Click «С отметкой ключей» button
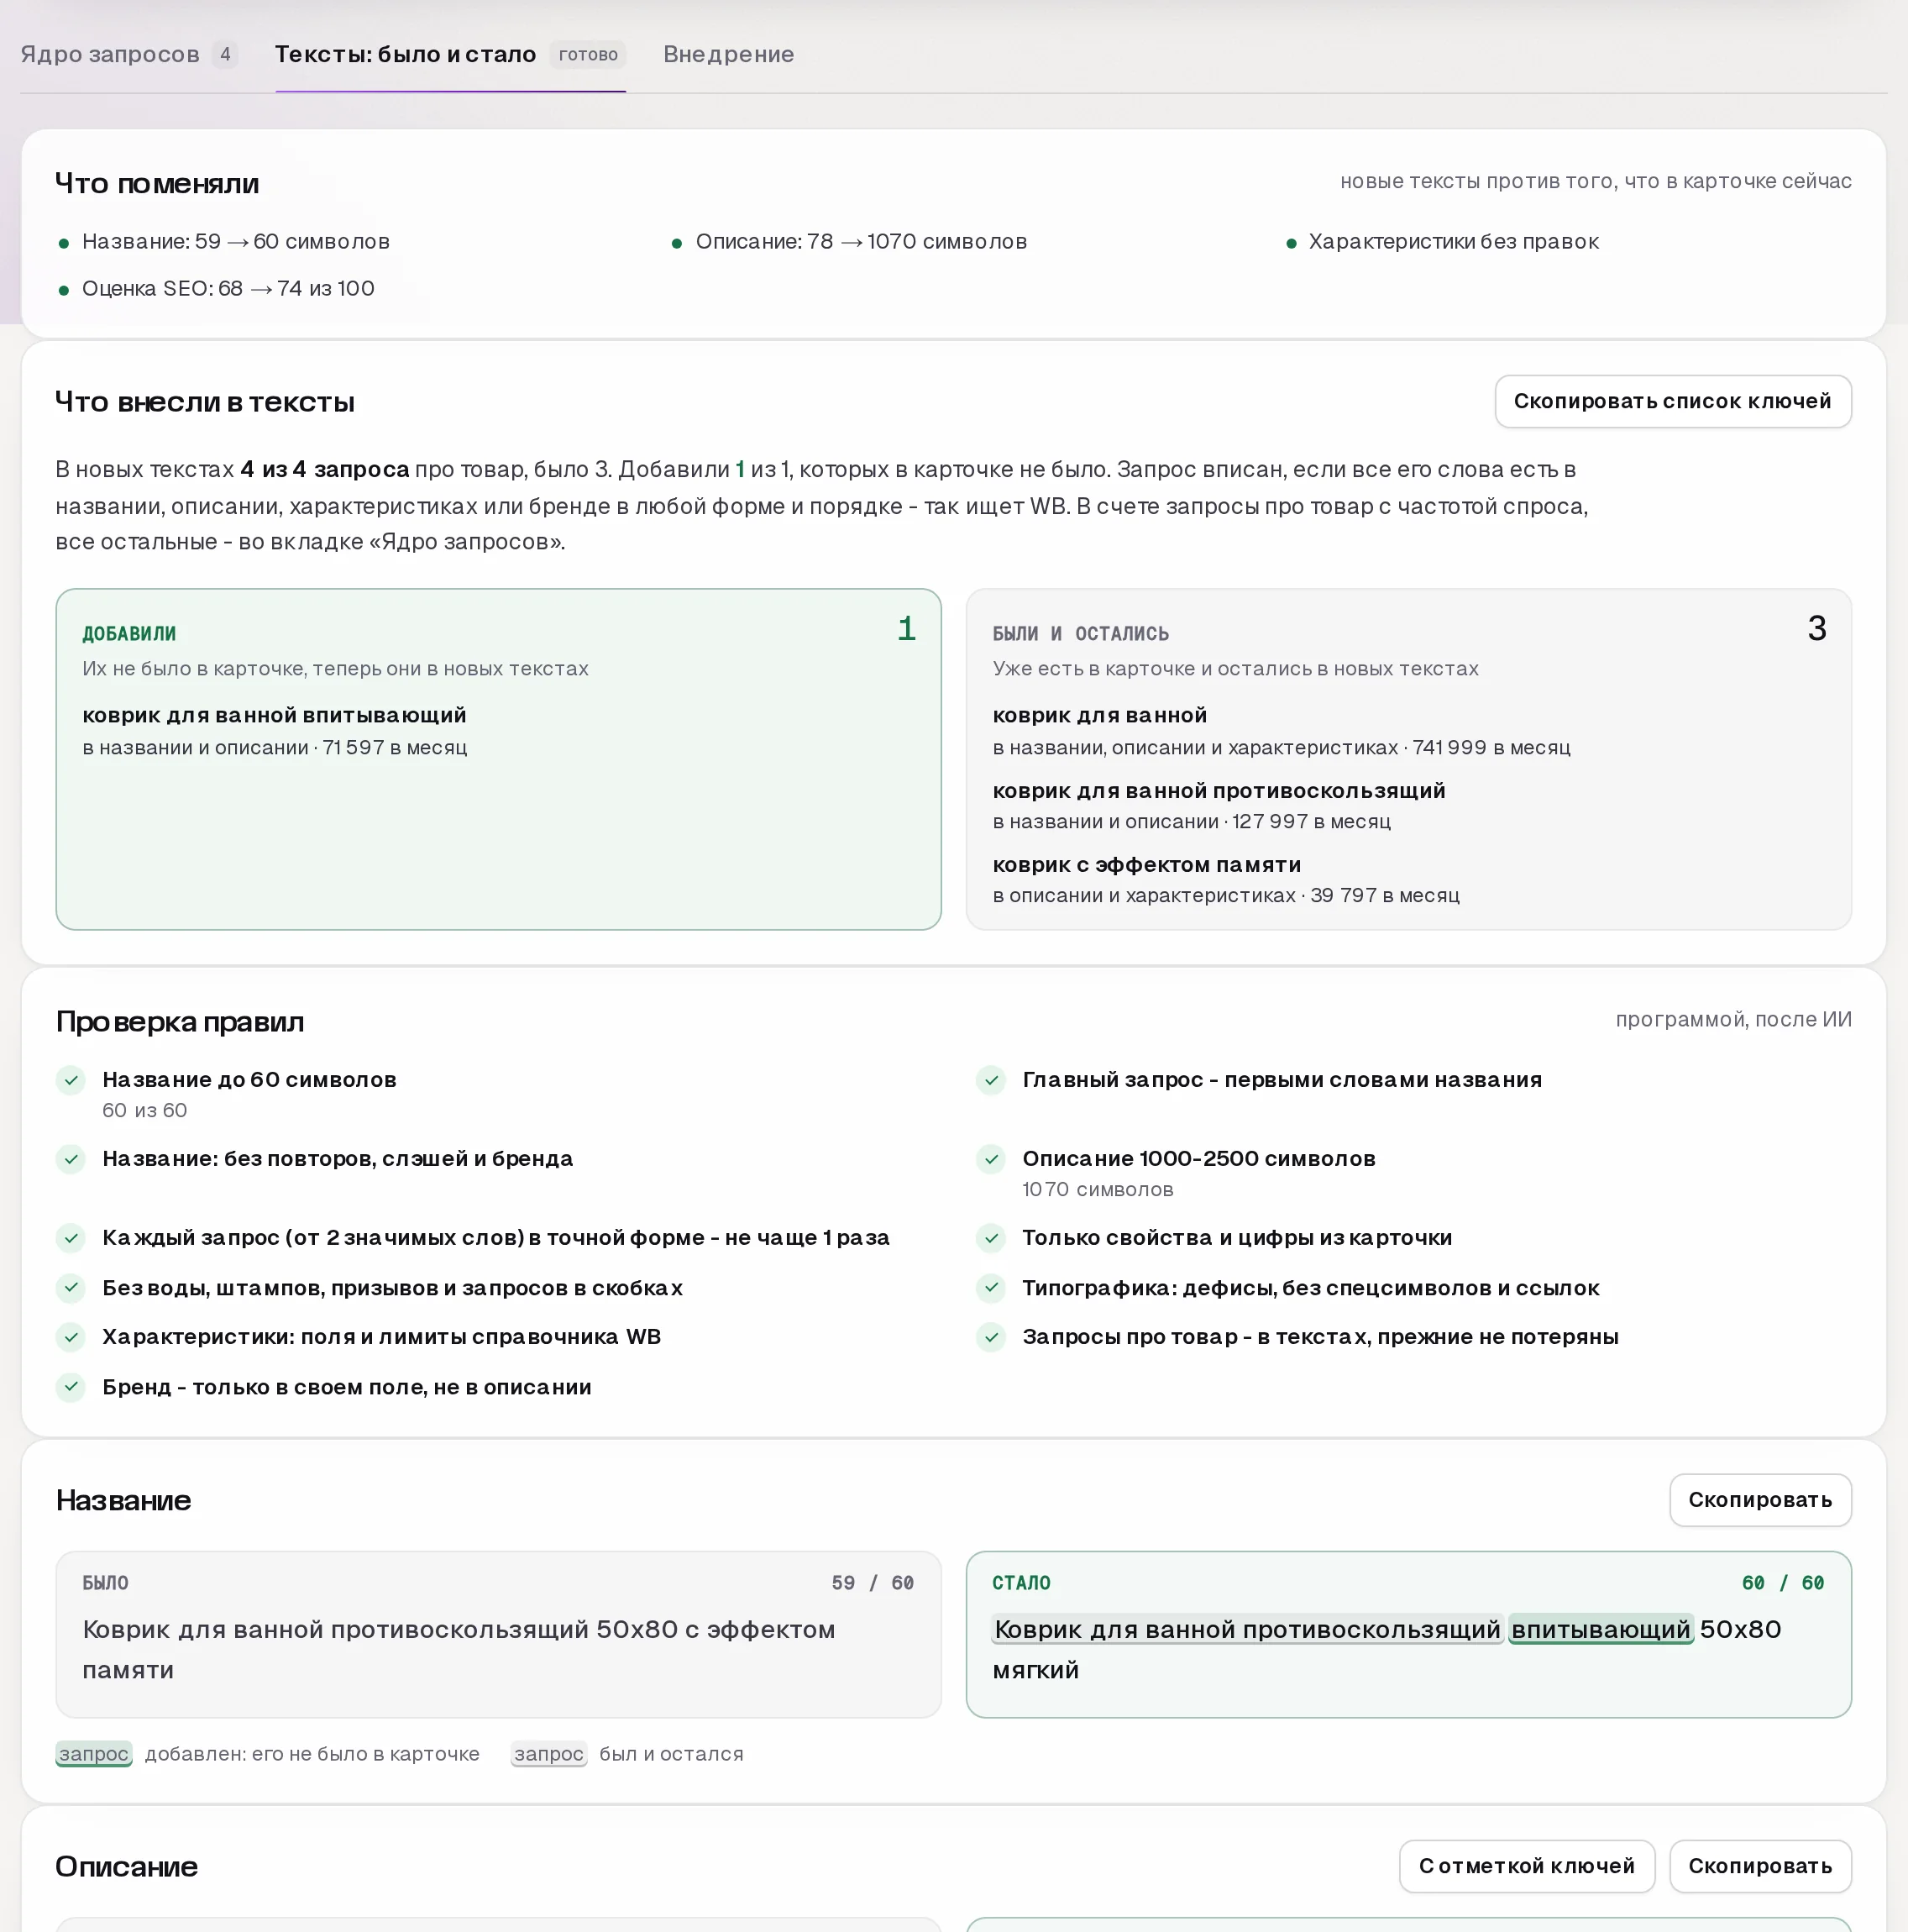The image size is (1908, 1932). click(1526, 1865)
